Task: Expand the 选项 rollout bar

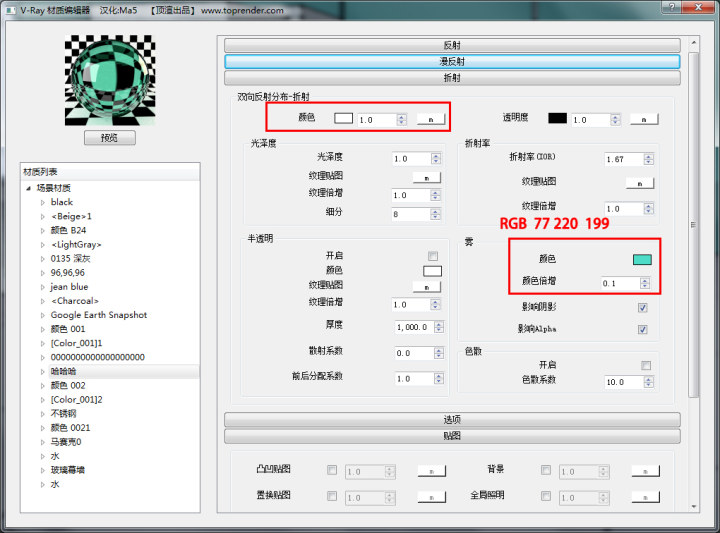Action: pos(452,419)
